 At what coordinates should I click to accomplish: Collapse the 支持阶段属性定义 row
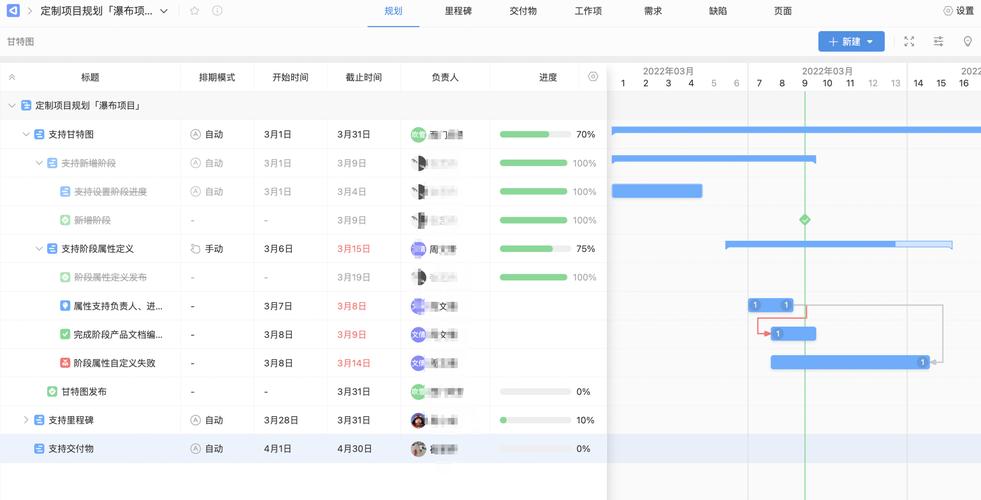coord(39,249)
